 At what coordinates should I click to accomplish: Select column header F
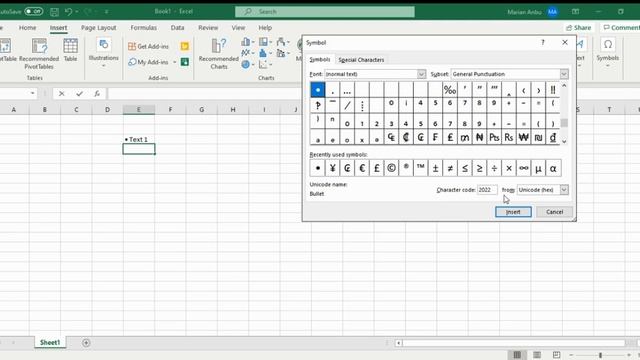pyautogui.click(x=170, y=109)
